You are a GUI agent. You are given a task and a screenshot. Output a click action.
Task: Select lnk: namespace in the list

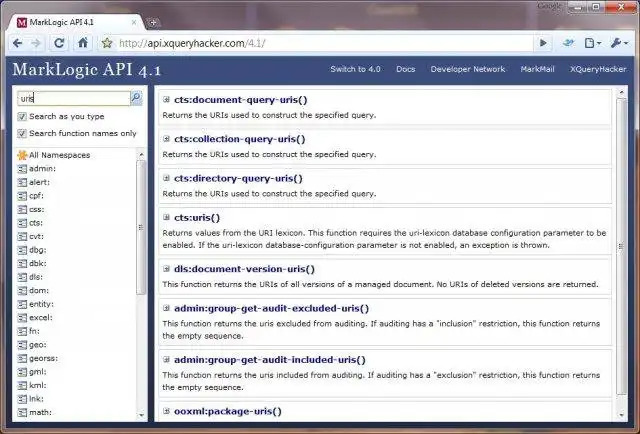(36, 398)
